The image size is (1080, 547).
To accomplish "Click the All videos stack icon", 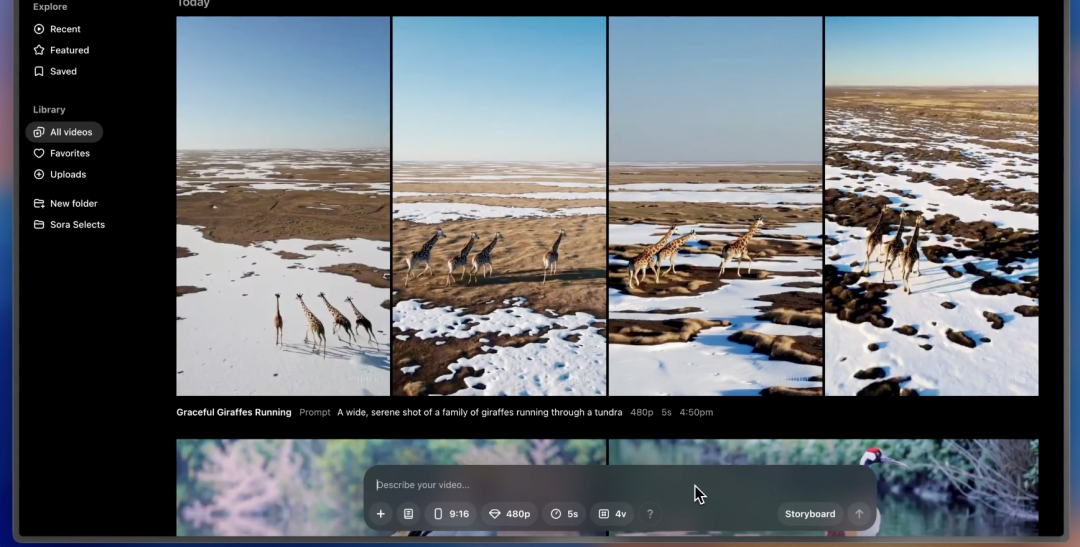I will click(x=39, y=132).
